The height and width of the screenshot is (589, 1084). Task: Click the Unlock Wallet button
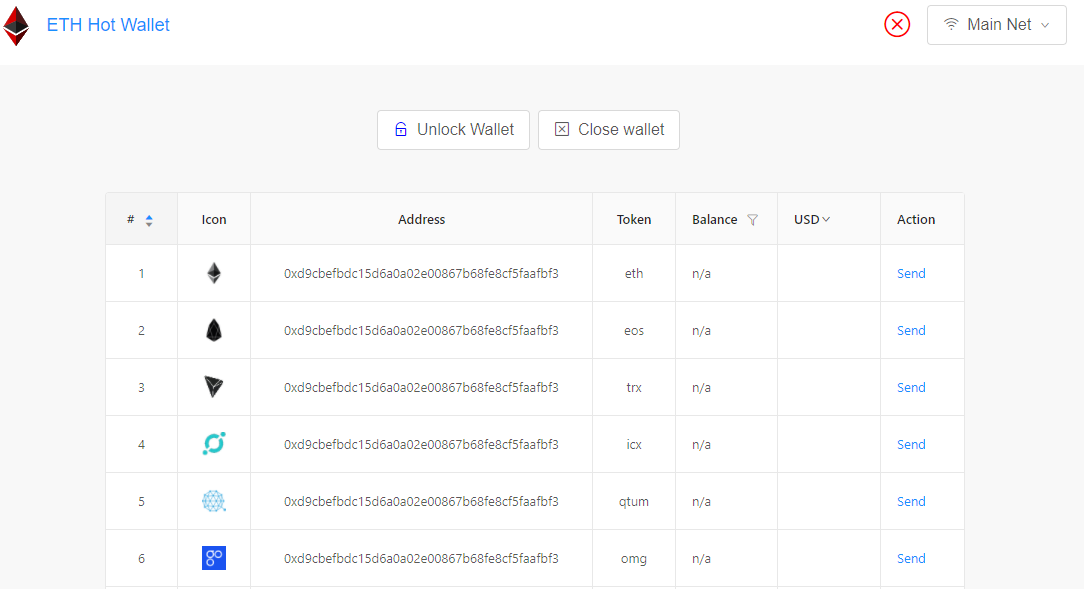click(x=453, y=130)
